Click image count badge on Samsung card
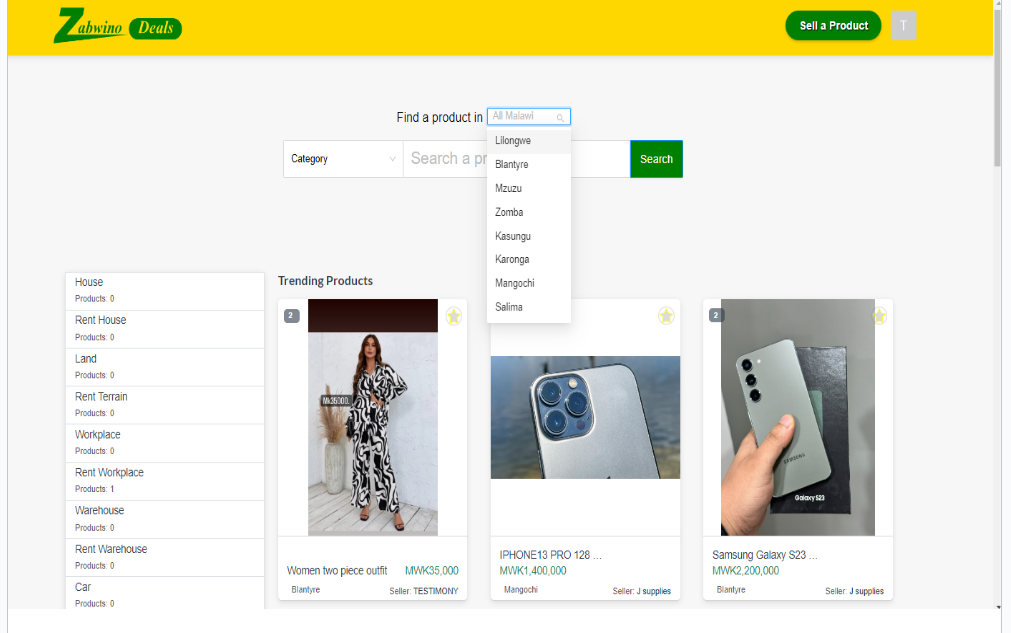 [716, 315]
